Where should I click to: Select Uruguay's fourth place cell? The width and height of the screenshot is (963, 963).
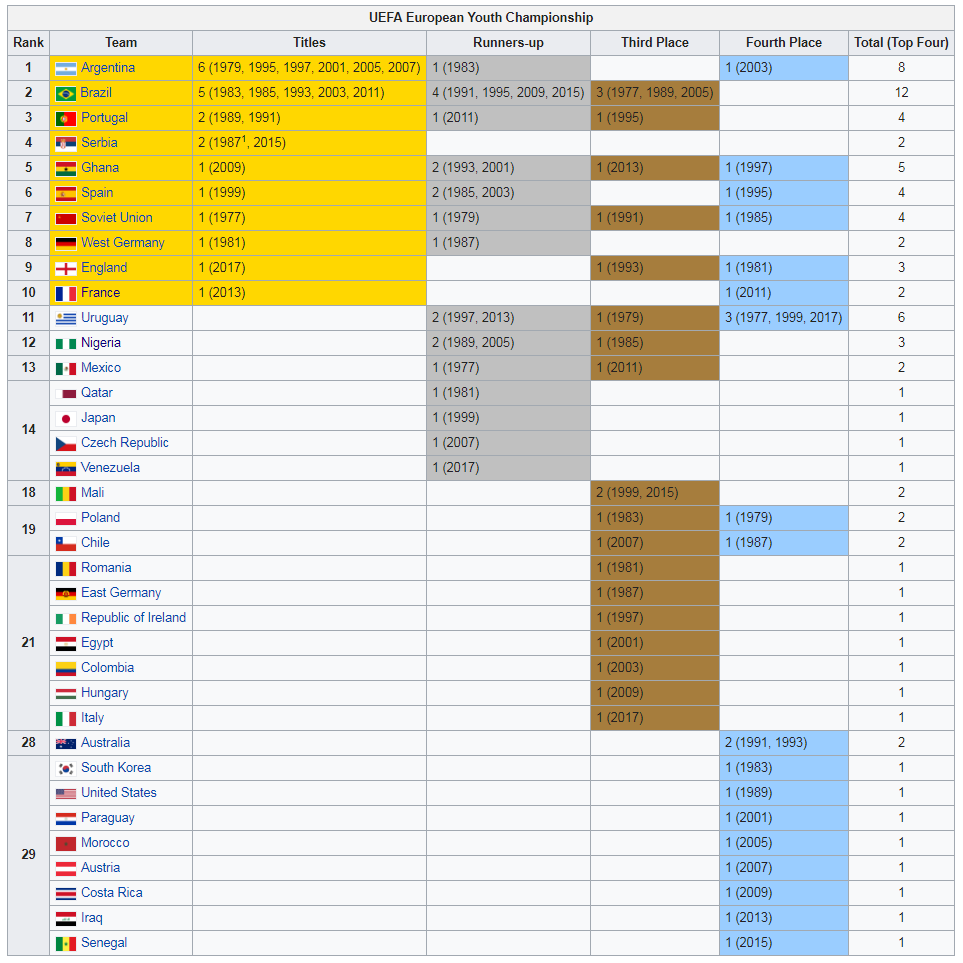[x=784, y=318]
